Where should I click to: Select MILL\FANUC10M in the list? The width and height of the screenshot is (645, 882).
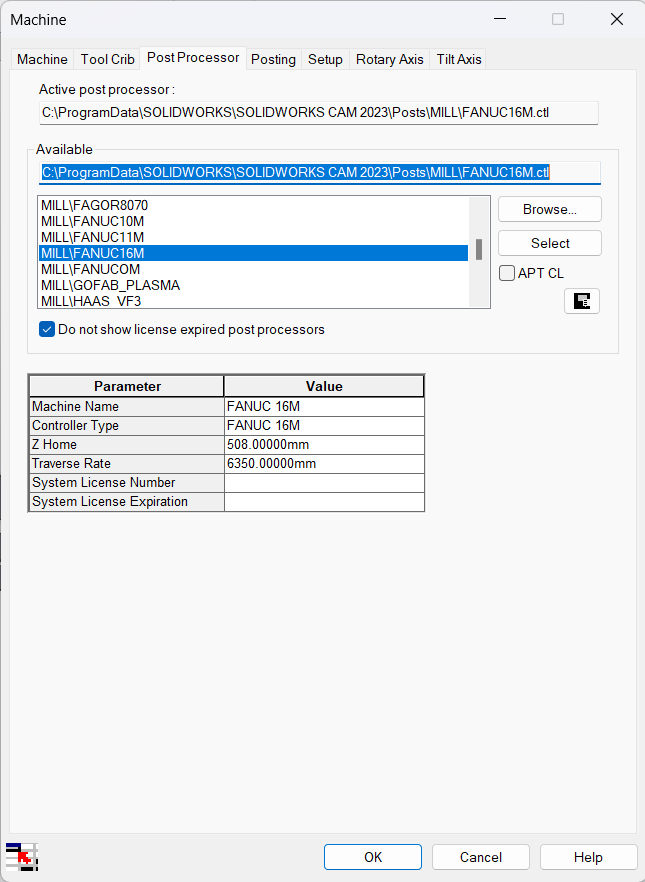point(253,221)
